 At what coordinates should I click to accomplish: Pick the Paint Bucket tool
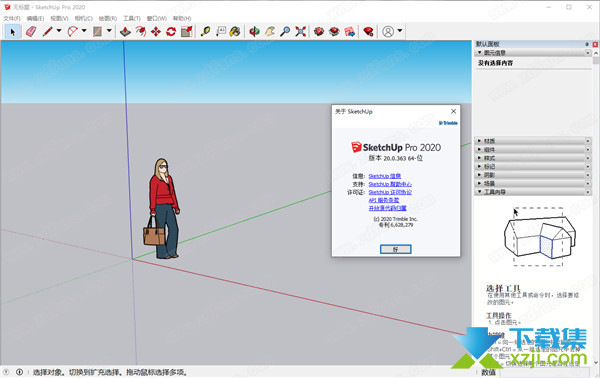coord(235,31)
